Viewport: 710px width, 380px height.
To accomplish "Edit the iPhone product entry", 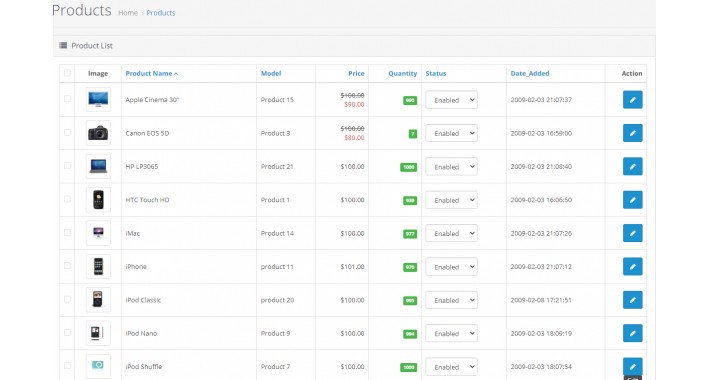I will [633, 266].
